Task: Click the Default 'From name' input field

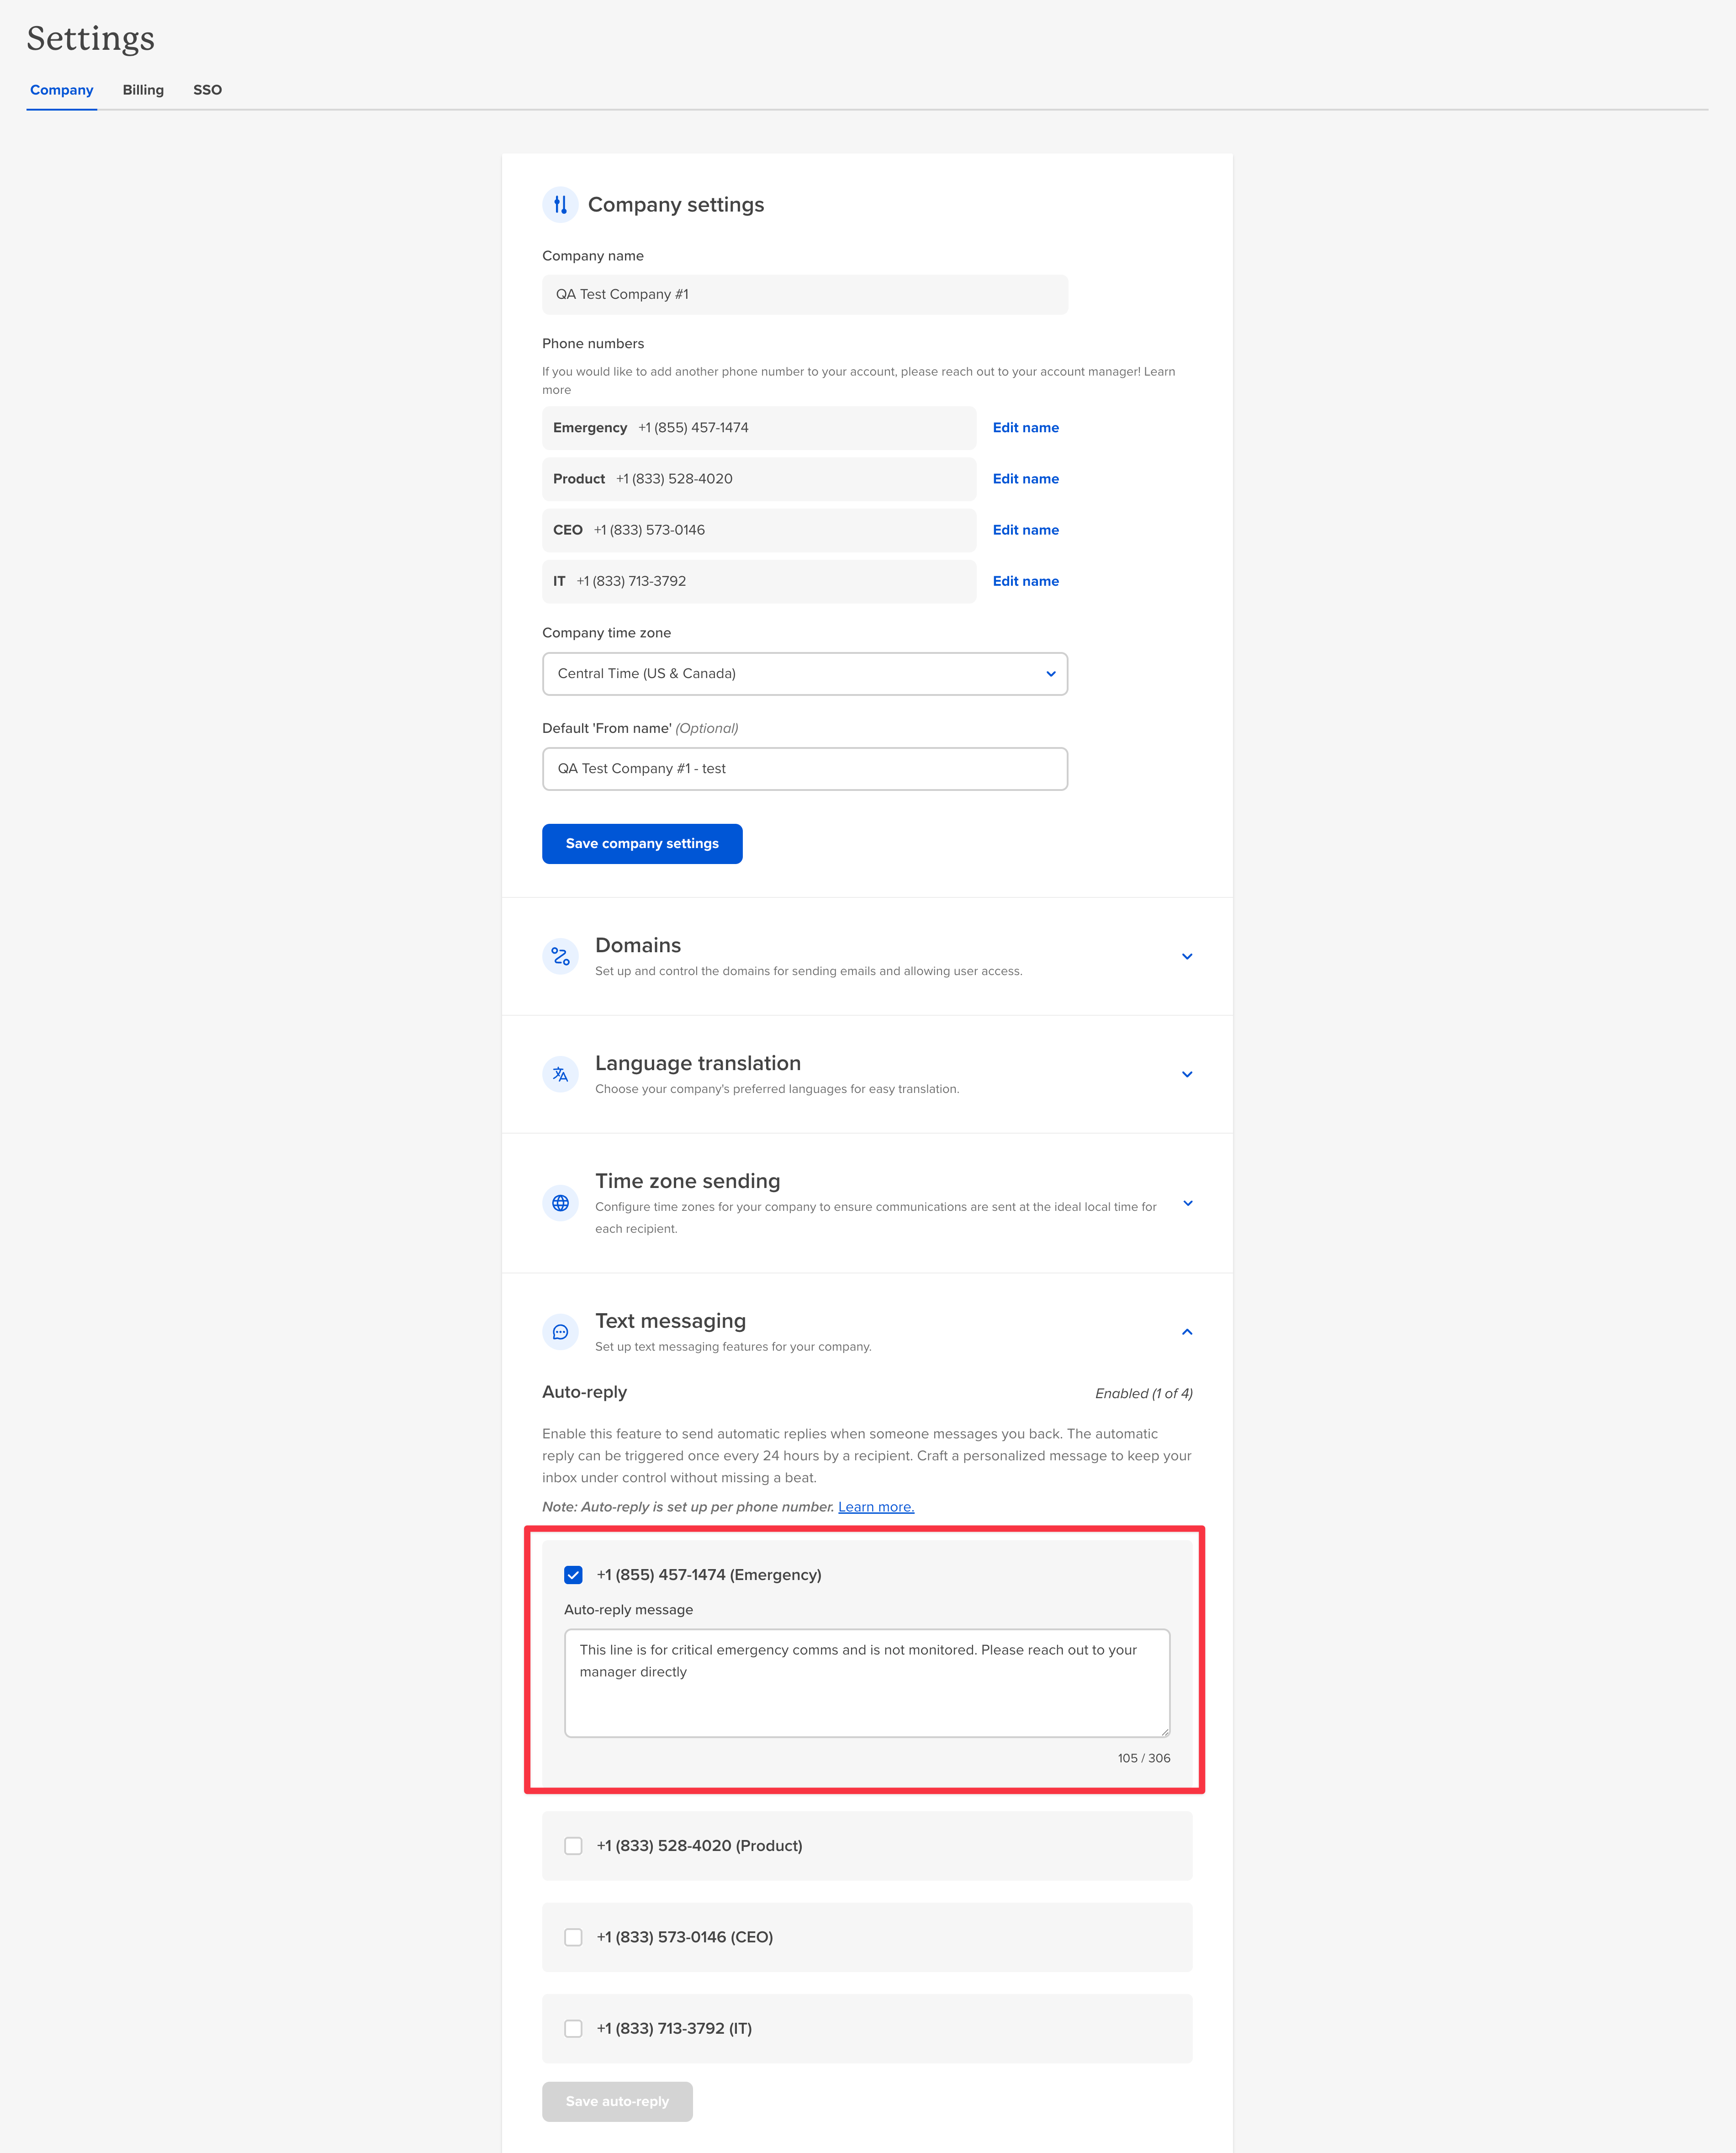Action: coord(805,769)
